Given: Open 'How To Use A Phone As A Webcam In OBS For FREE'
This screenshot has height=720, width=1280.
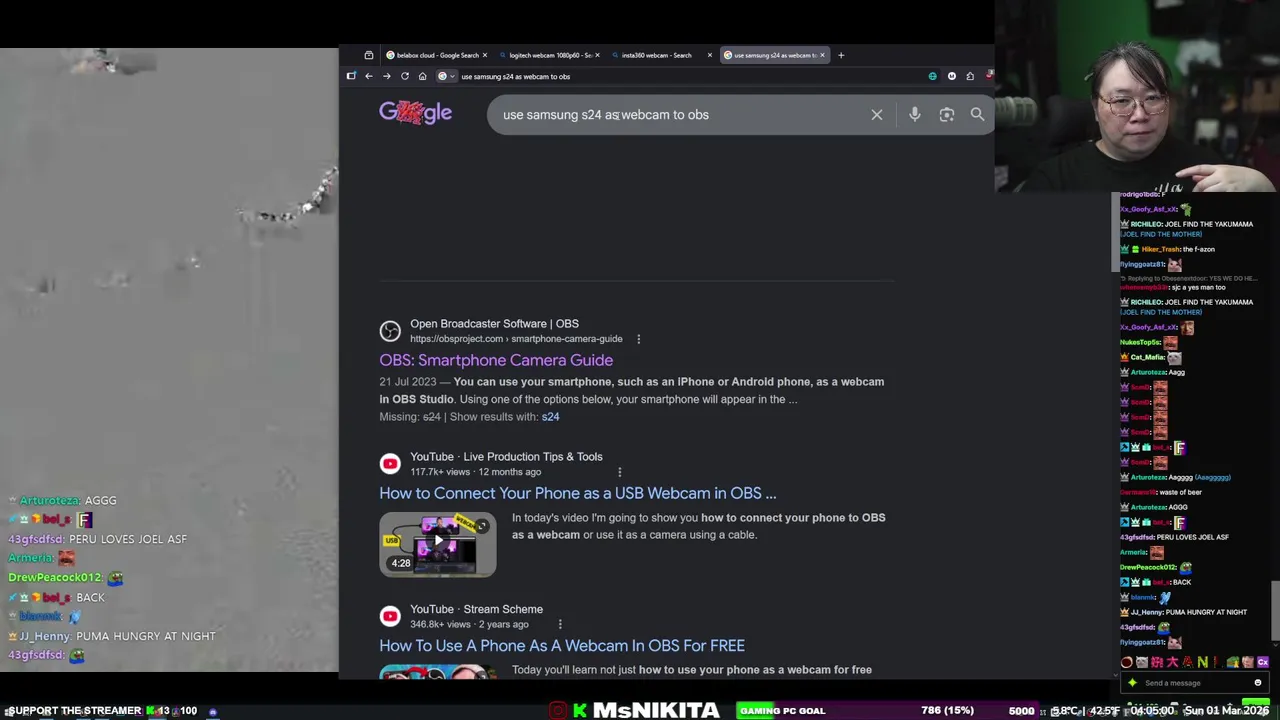Looking at the screenshot, I should click(562, 646).
